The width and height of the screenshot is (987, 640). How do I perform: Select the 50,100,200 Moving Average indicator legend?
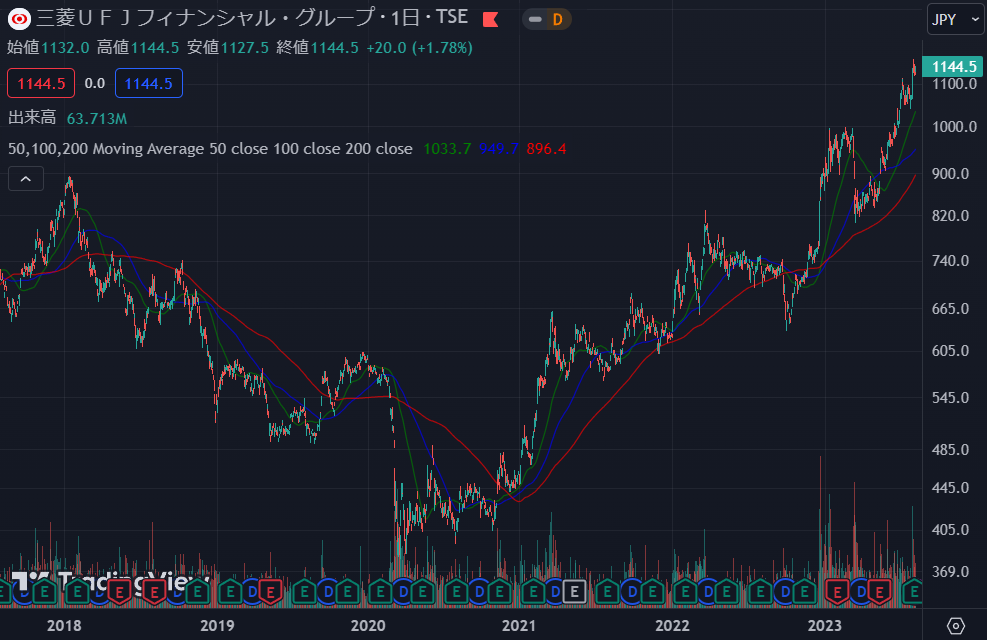tap(210, 149)
